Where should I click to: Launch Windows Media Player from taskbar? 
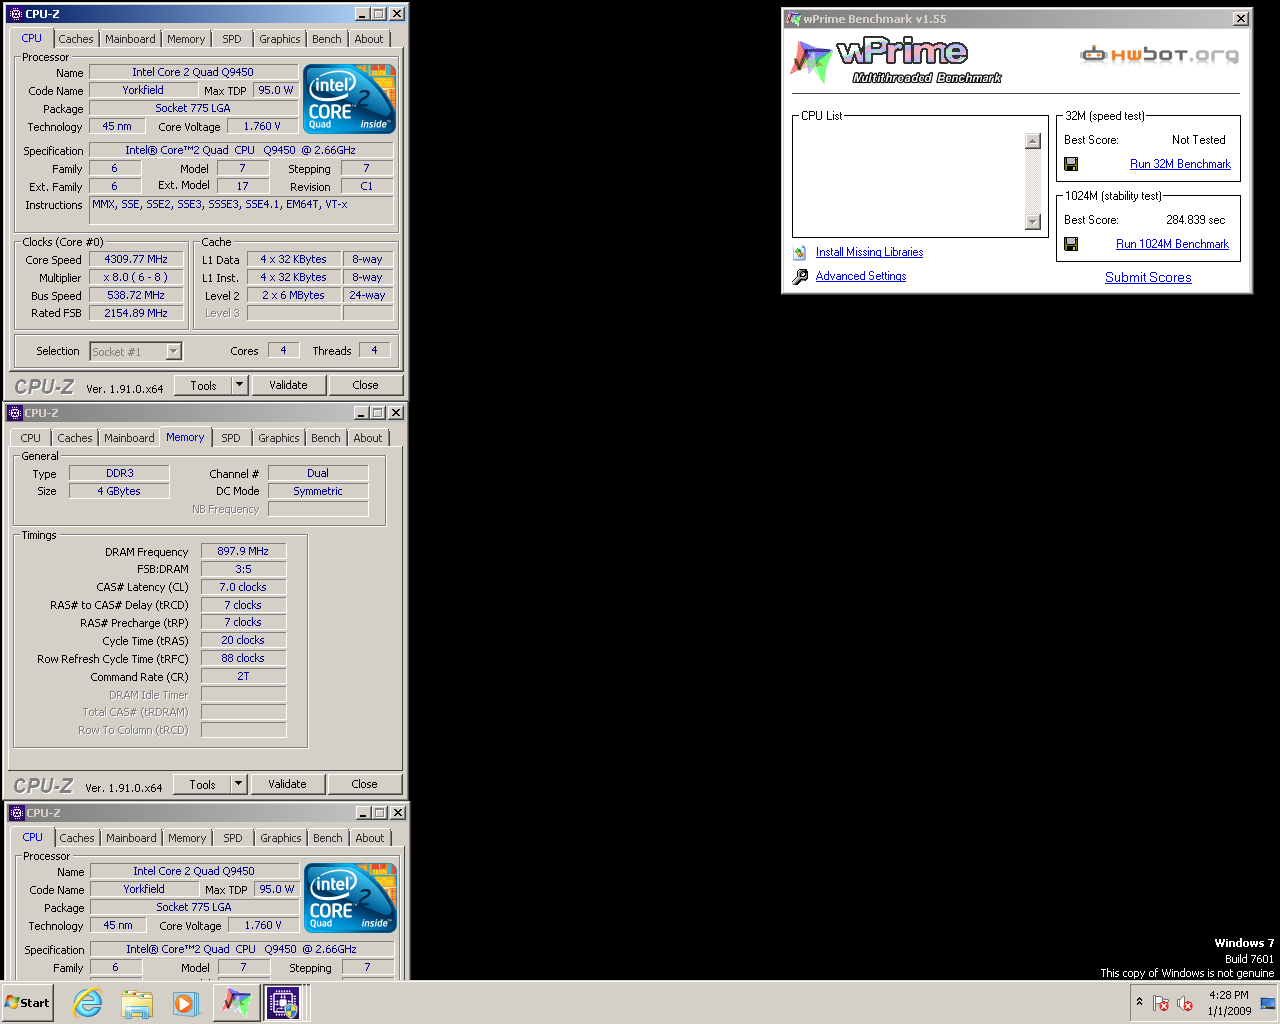point(185,1003)
